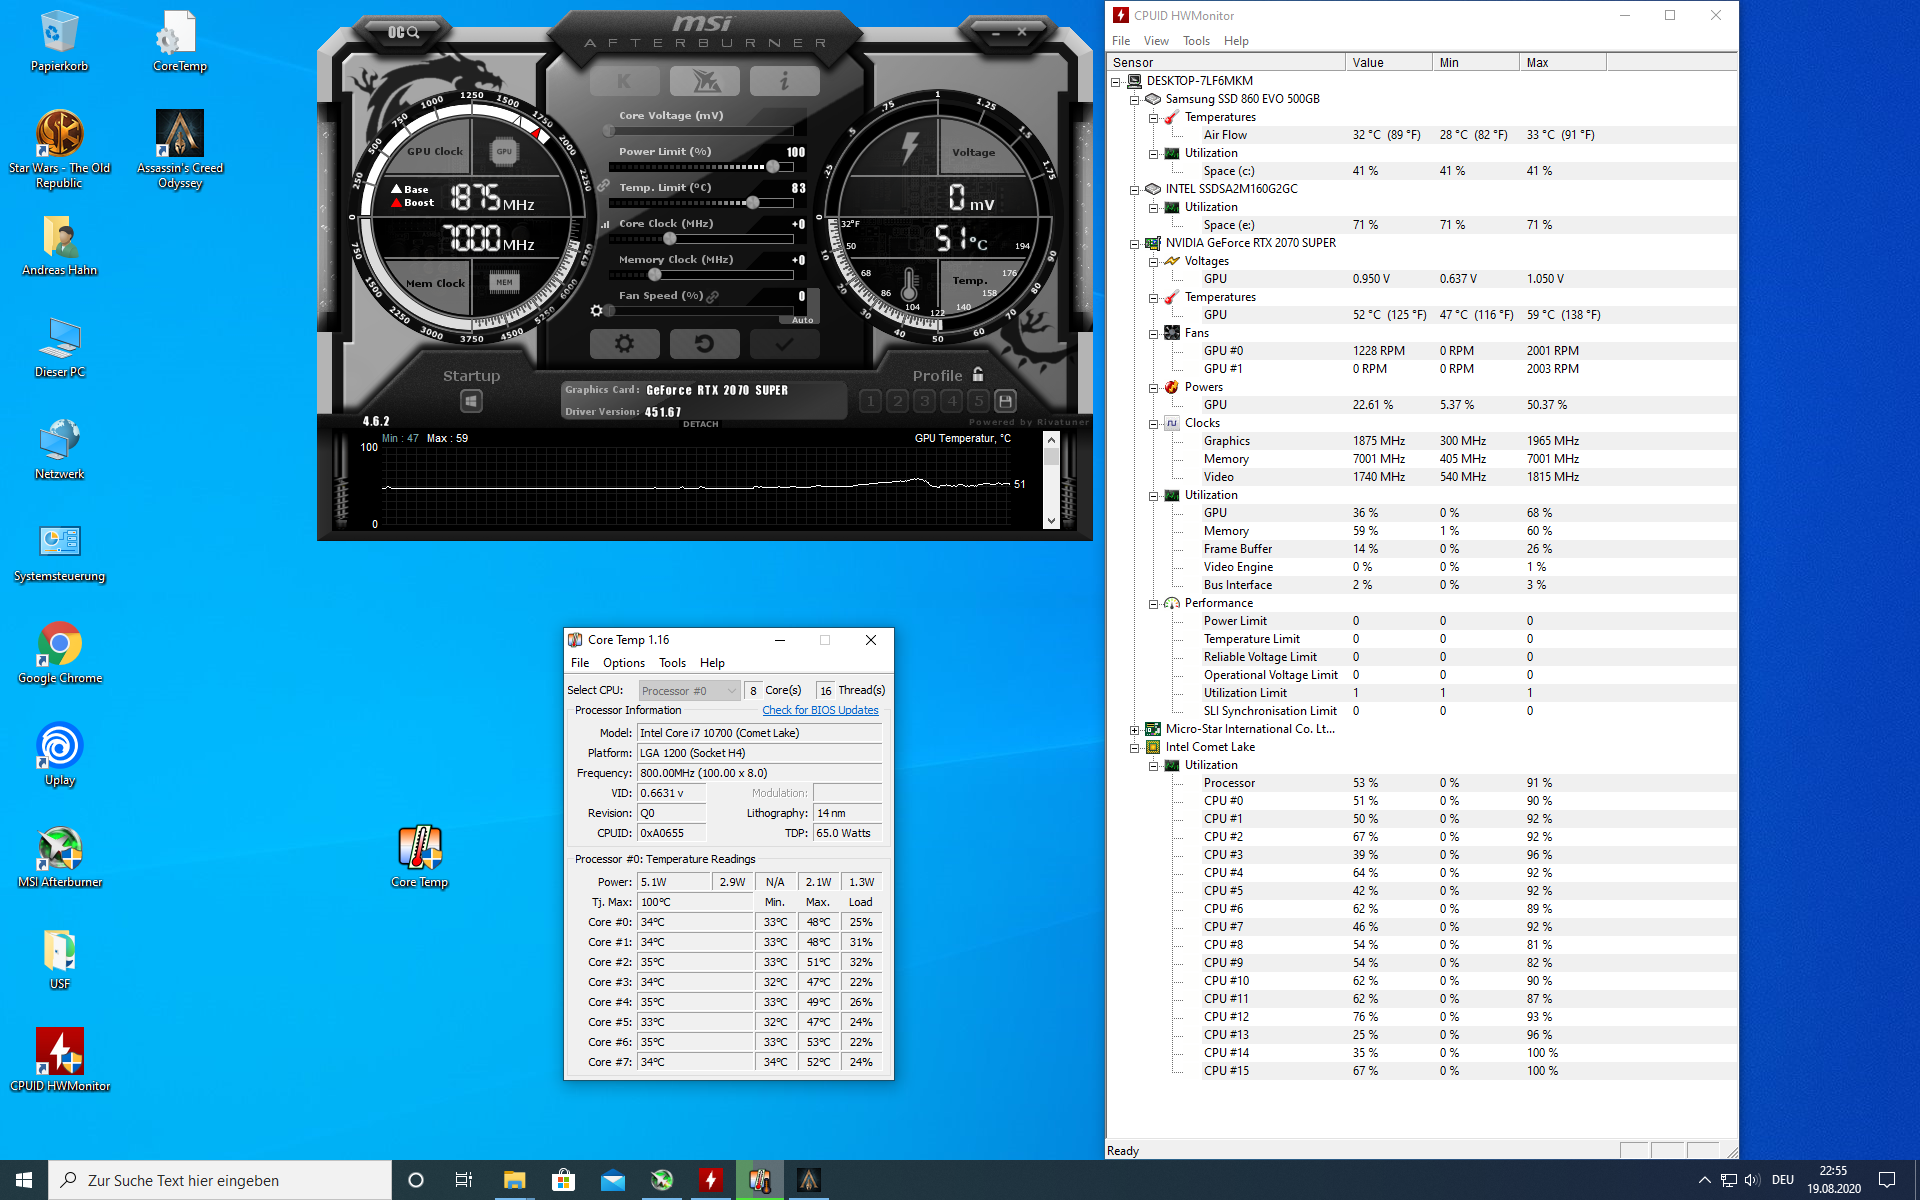Viewport: 1920px width, 1200px height.
Task: Open the Tools menu in HWMonitor
Action: (x=1196, y=41)
